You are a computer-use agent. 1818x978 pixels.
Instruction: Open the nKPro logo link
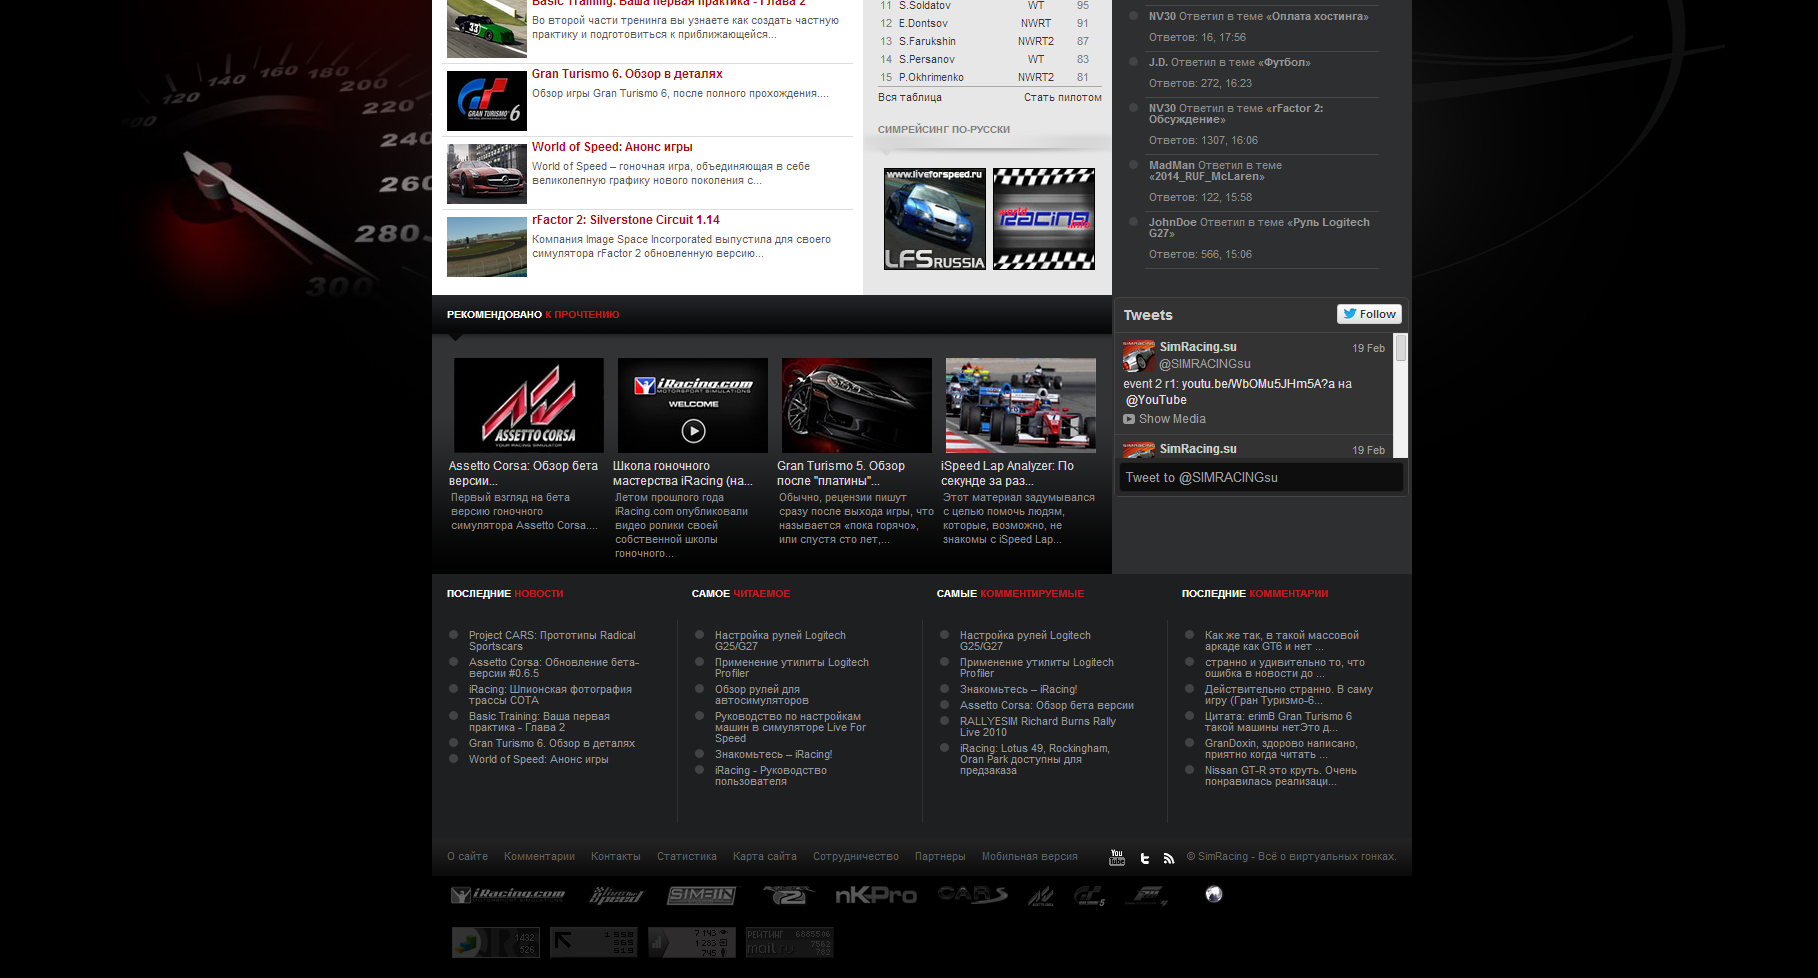click(x=875, y=895)
